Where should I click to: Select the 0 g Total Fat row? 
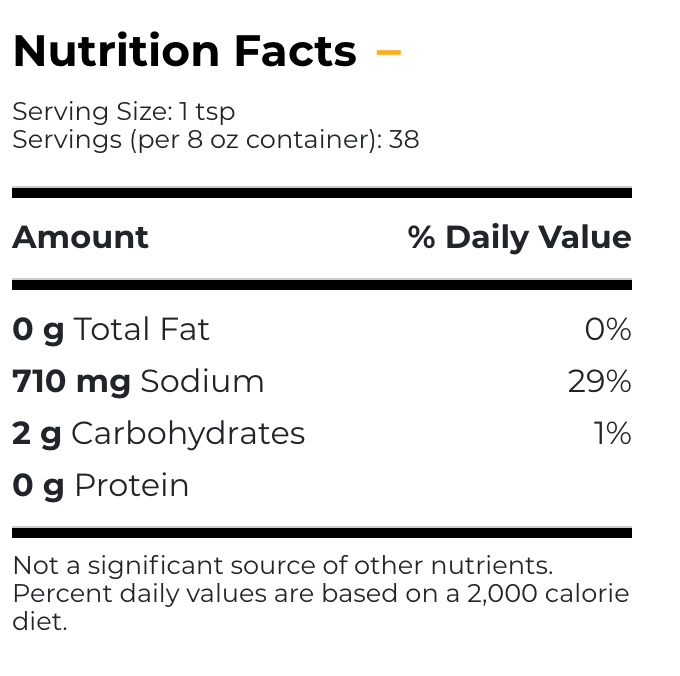pyautogui.click(x=322, y=329)
